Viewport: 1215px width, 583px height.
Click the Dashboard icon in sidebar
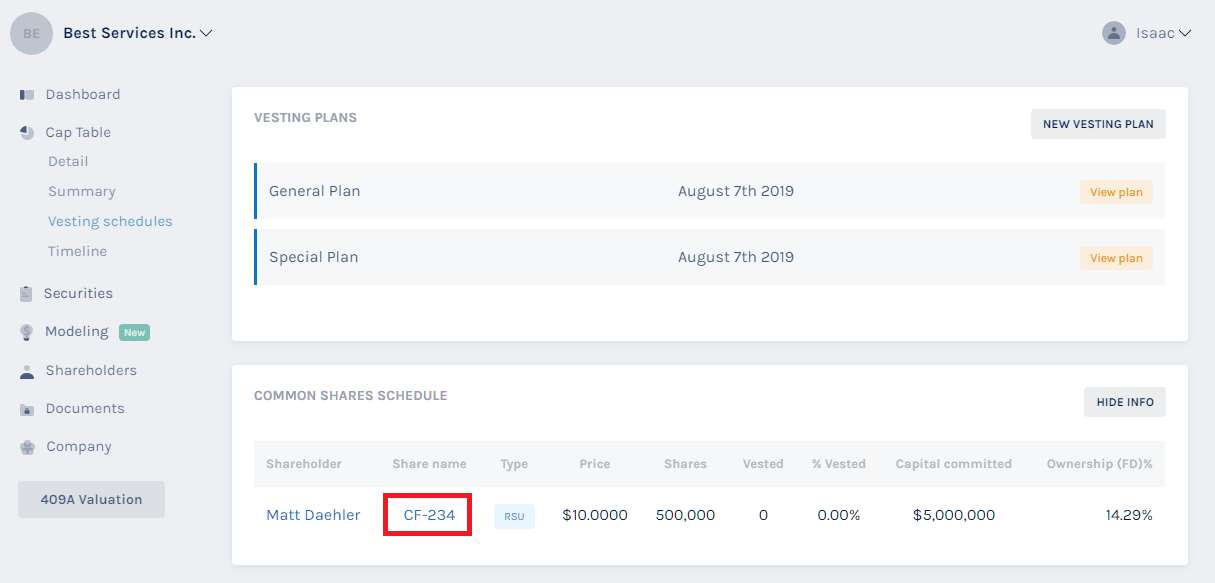coord(27,95)
